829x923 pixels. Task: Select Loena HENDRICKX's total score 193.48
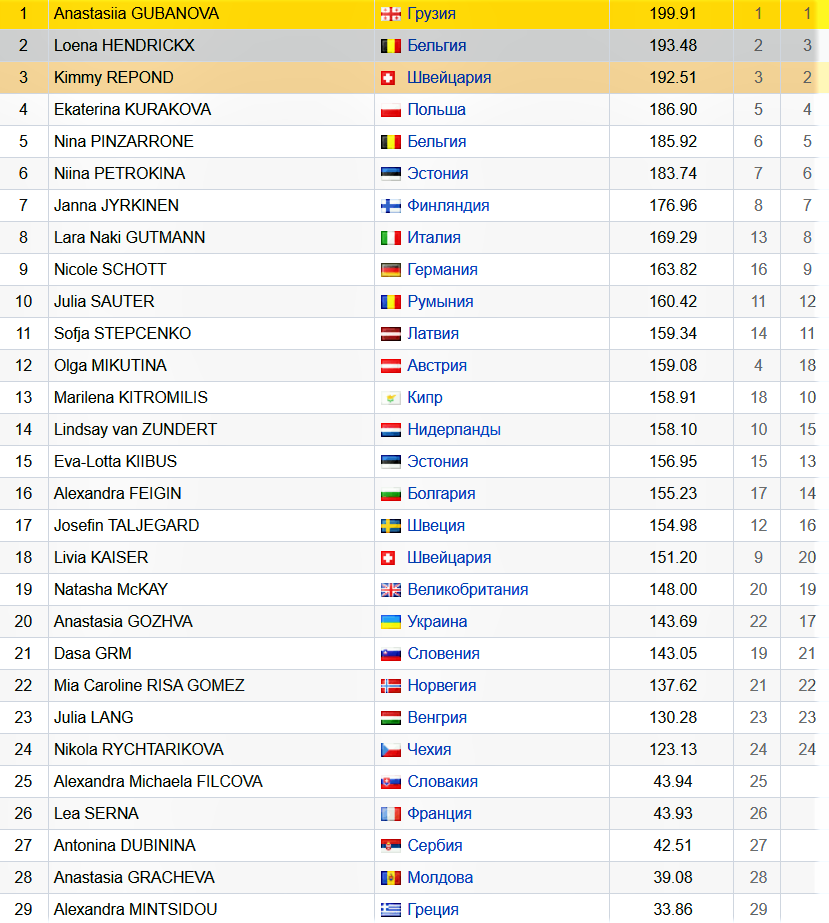[x=673, y=45]
